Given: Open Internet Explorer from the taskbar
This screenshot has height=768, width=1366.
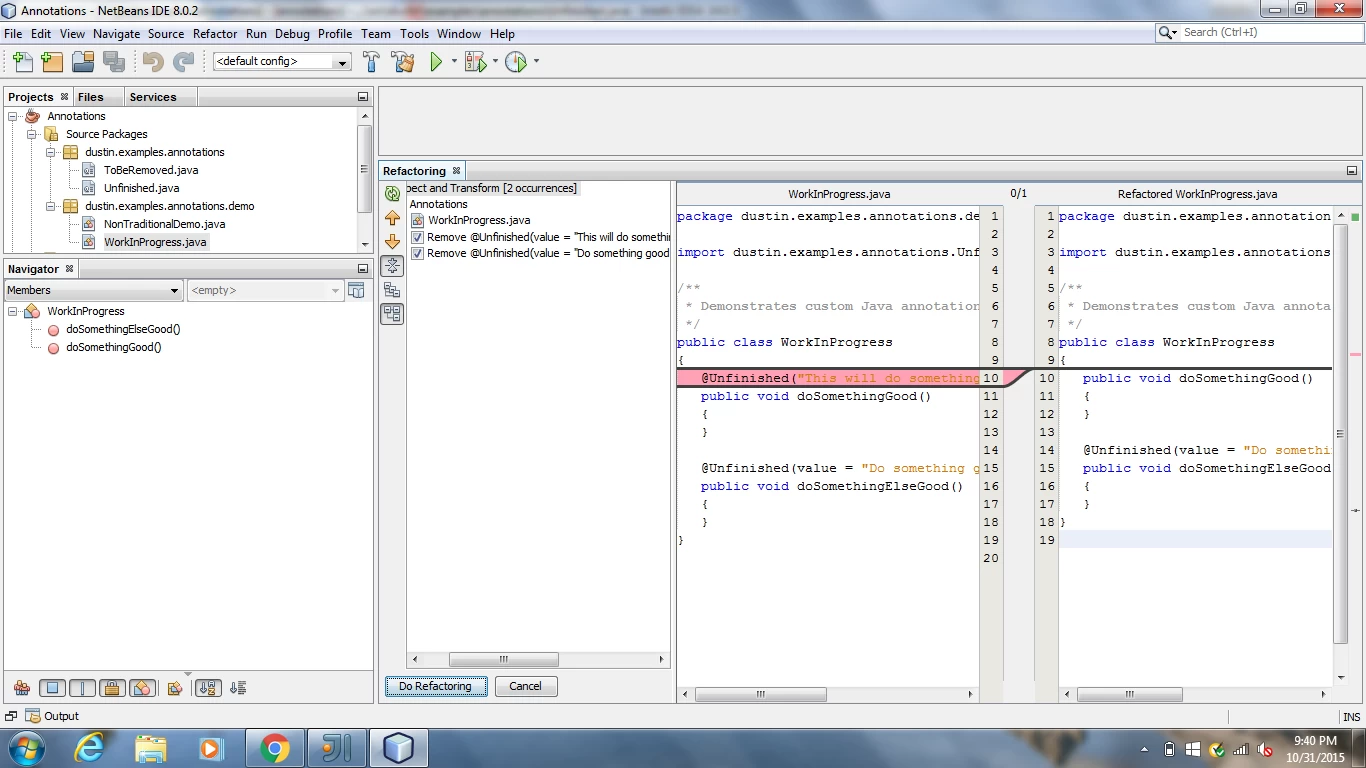Looking at the screenshot, I should pyautogui.click(x=89, y=748).
